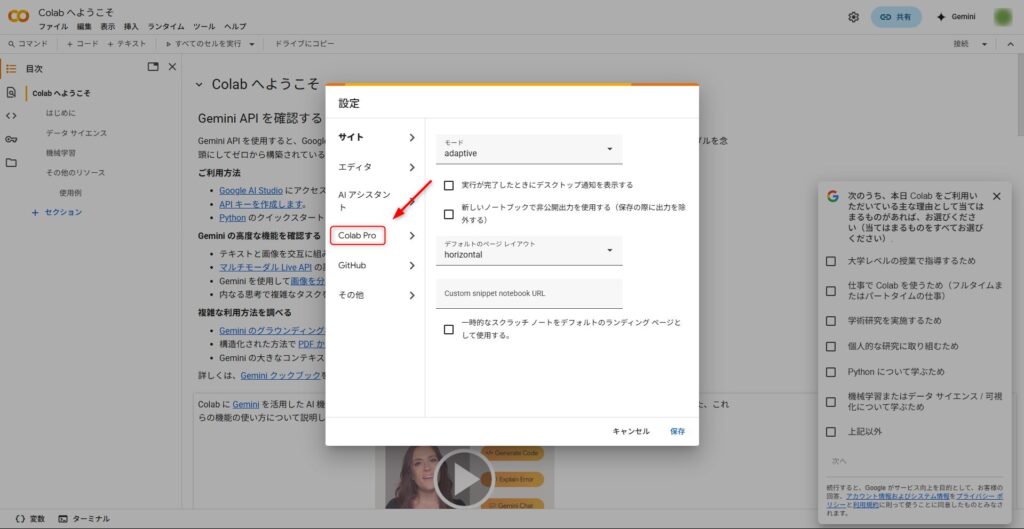The image size is (1024, 529).
Task: Check 機械学習またはデータ サイエンス option
Action: click(831, 402)
